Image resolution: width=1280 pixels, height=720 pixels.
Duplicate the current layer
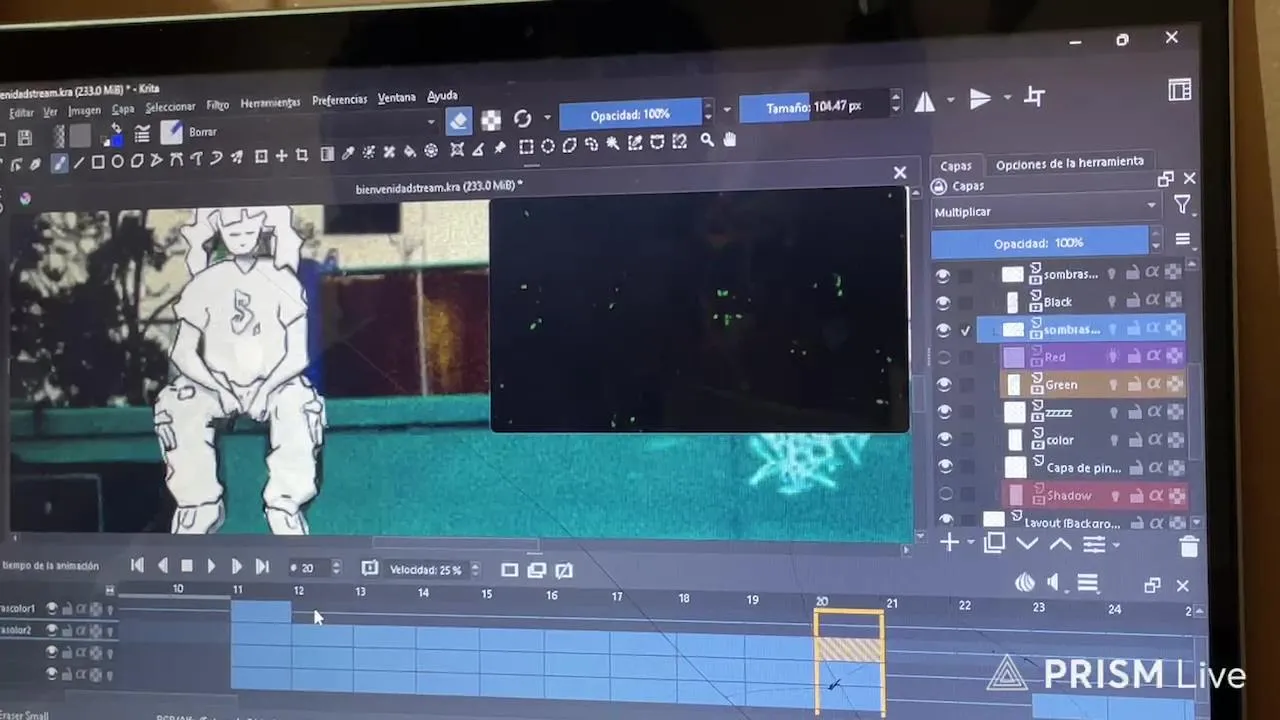point(994,543)
